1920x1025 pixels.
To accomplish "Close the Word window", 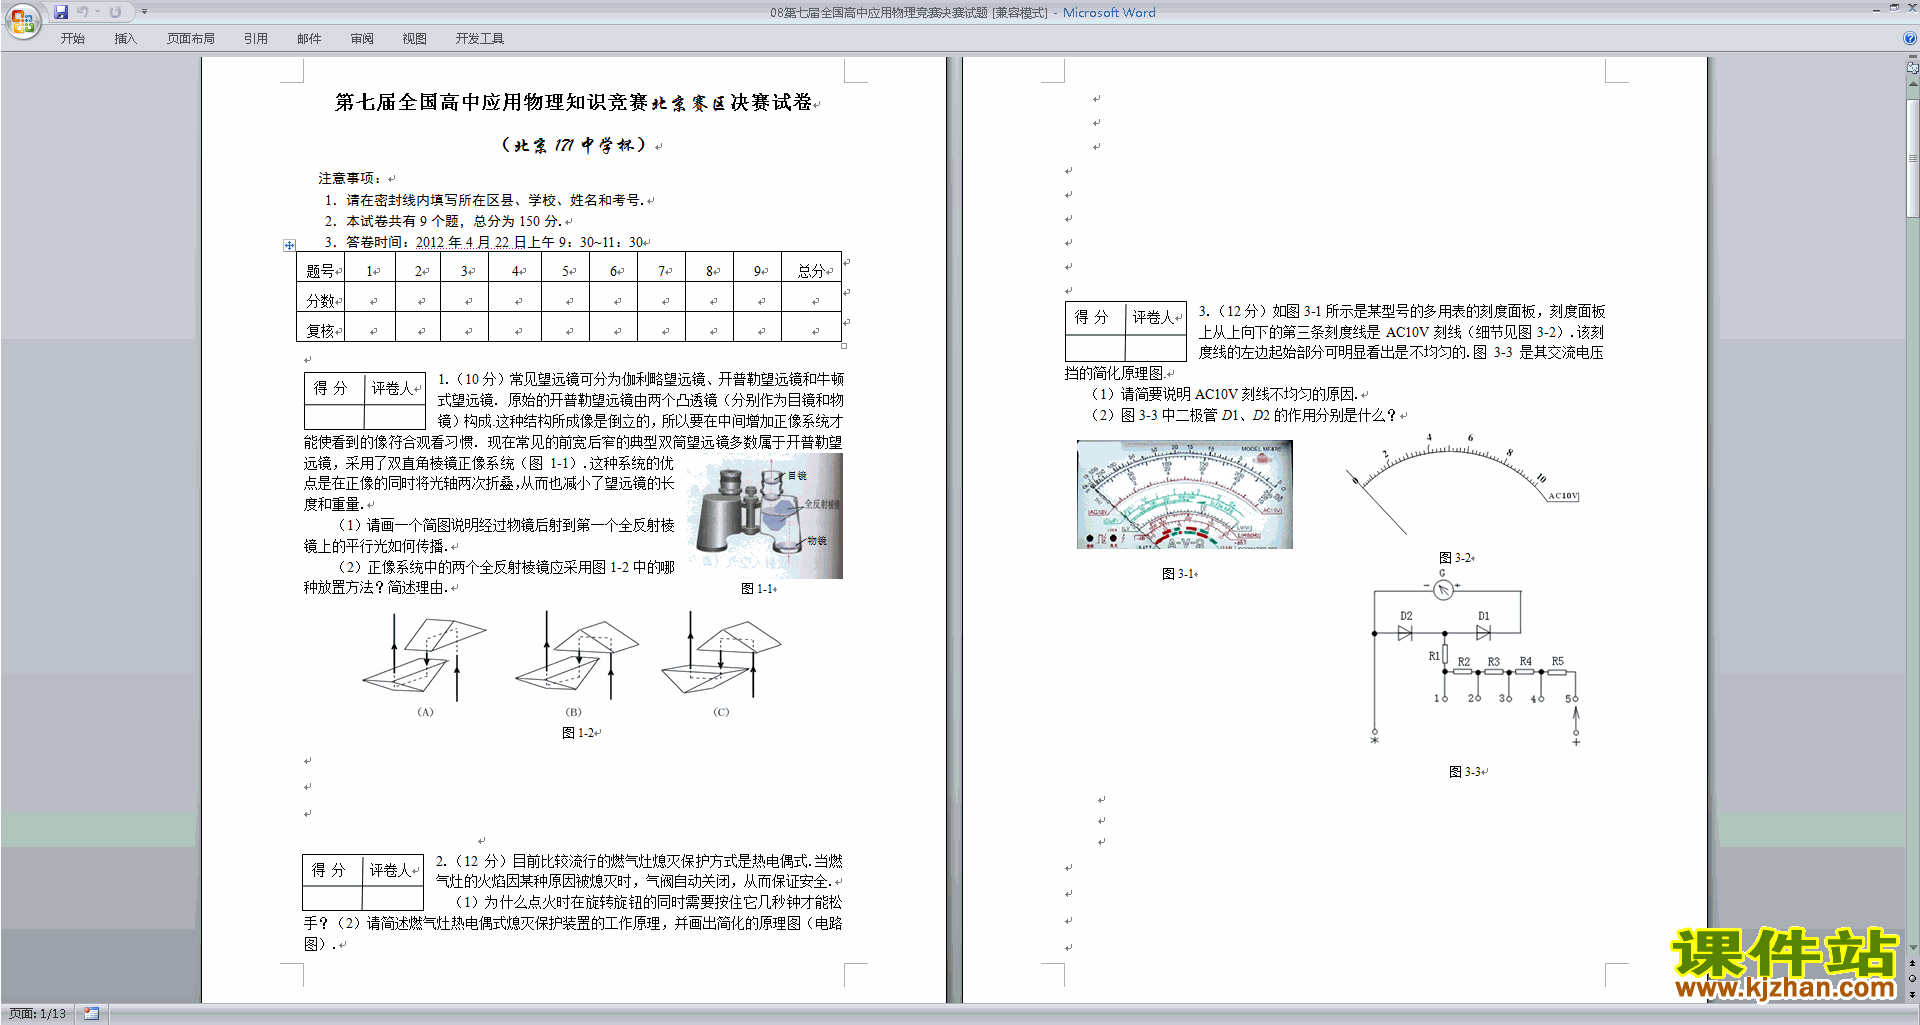I will [1911, 8].
